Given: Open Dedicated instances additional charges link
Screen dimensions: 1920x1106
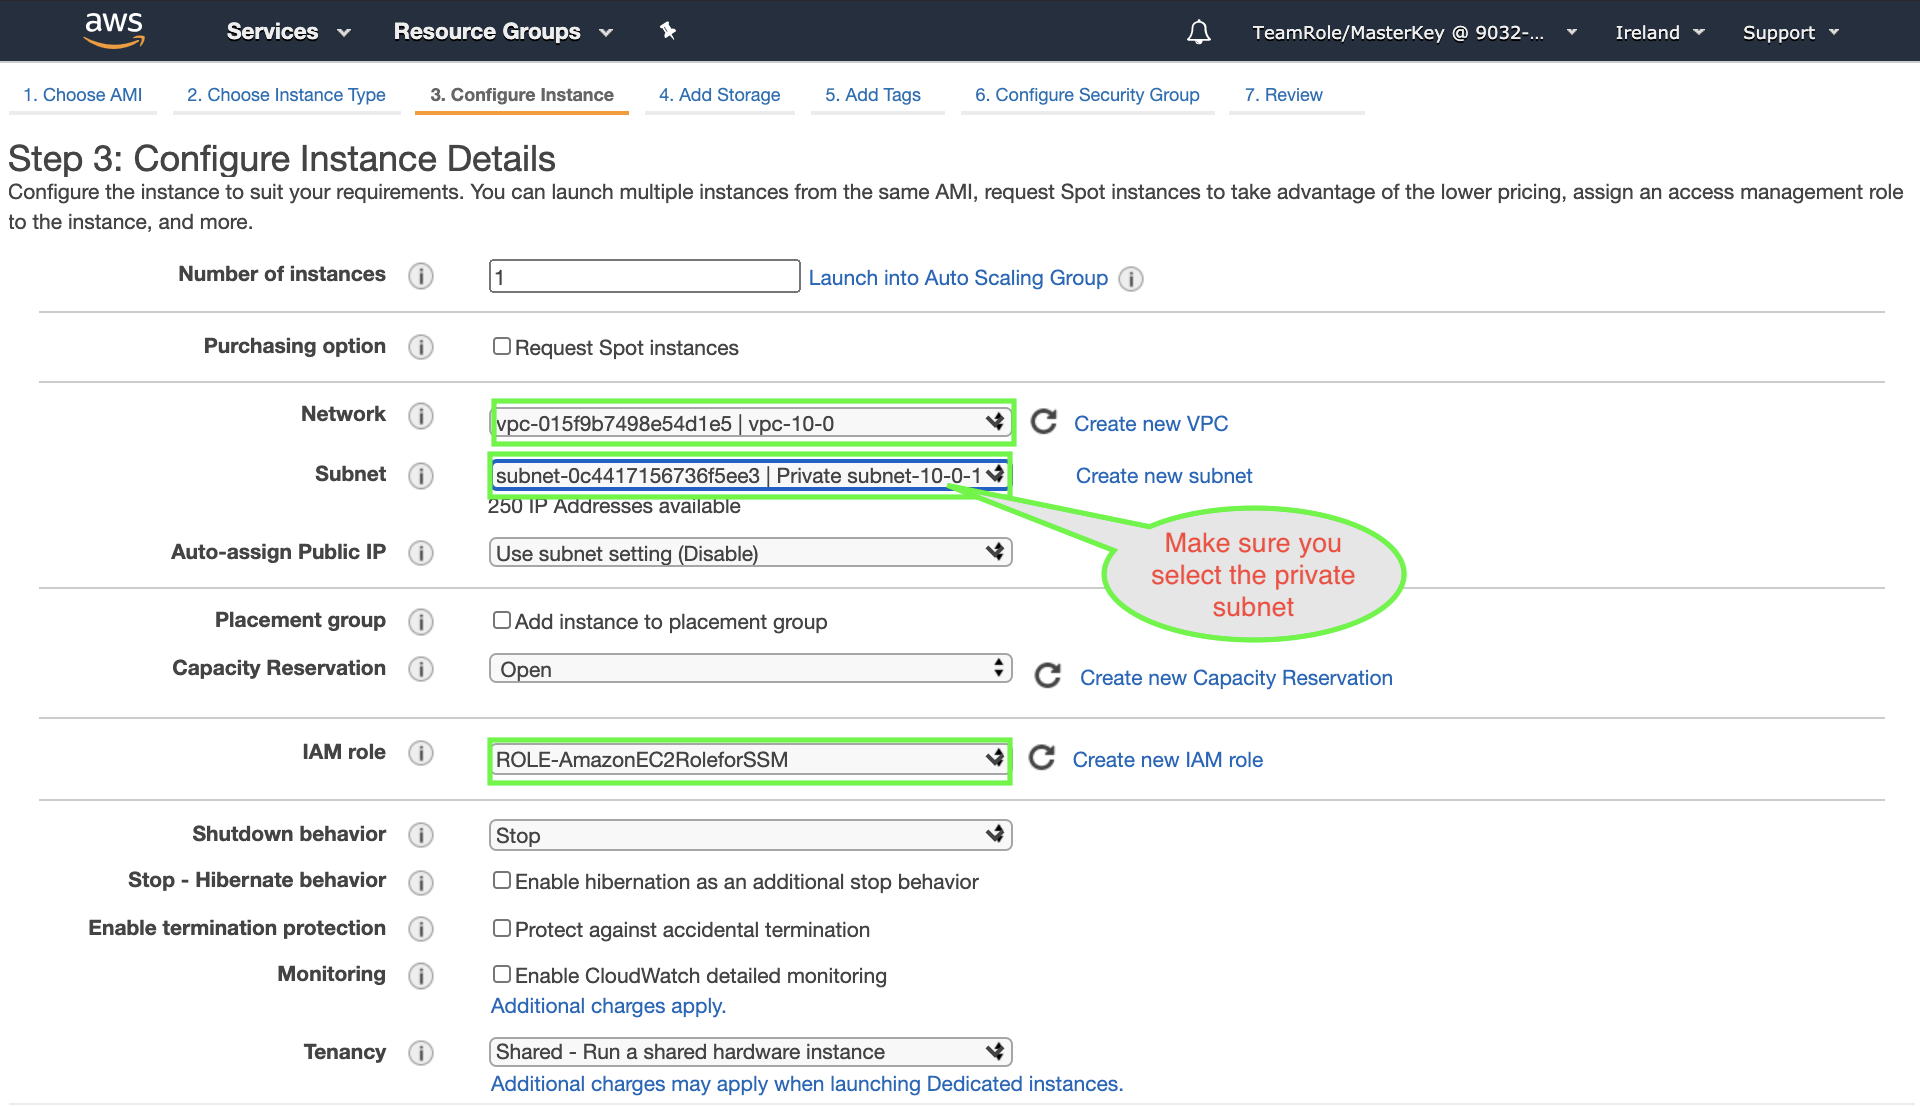Looking at the screenshot, I should [807, 1084].
